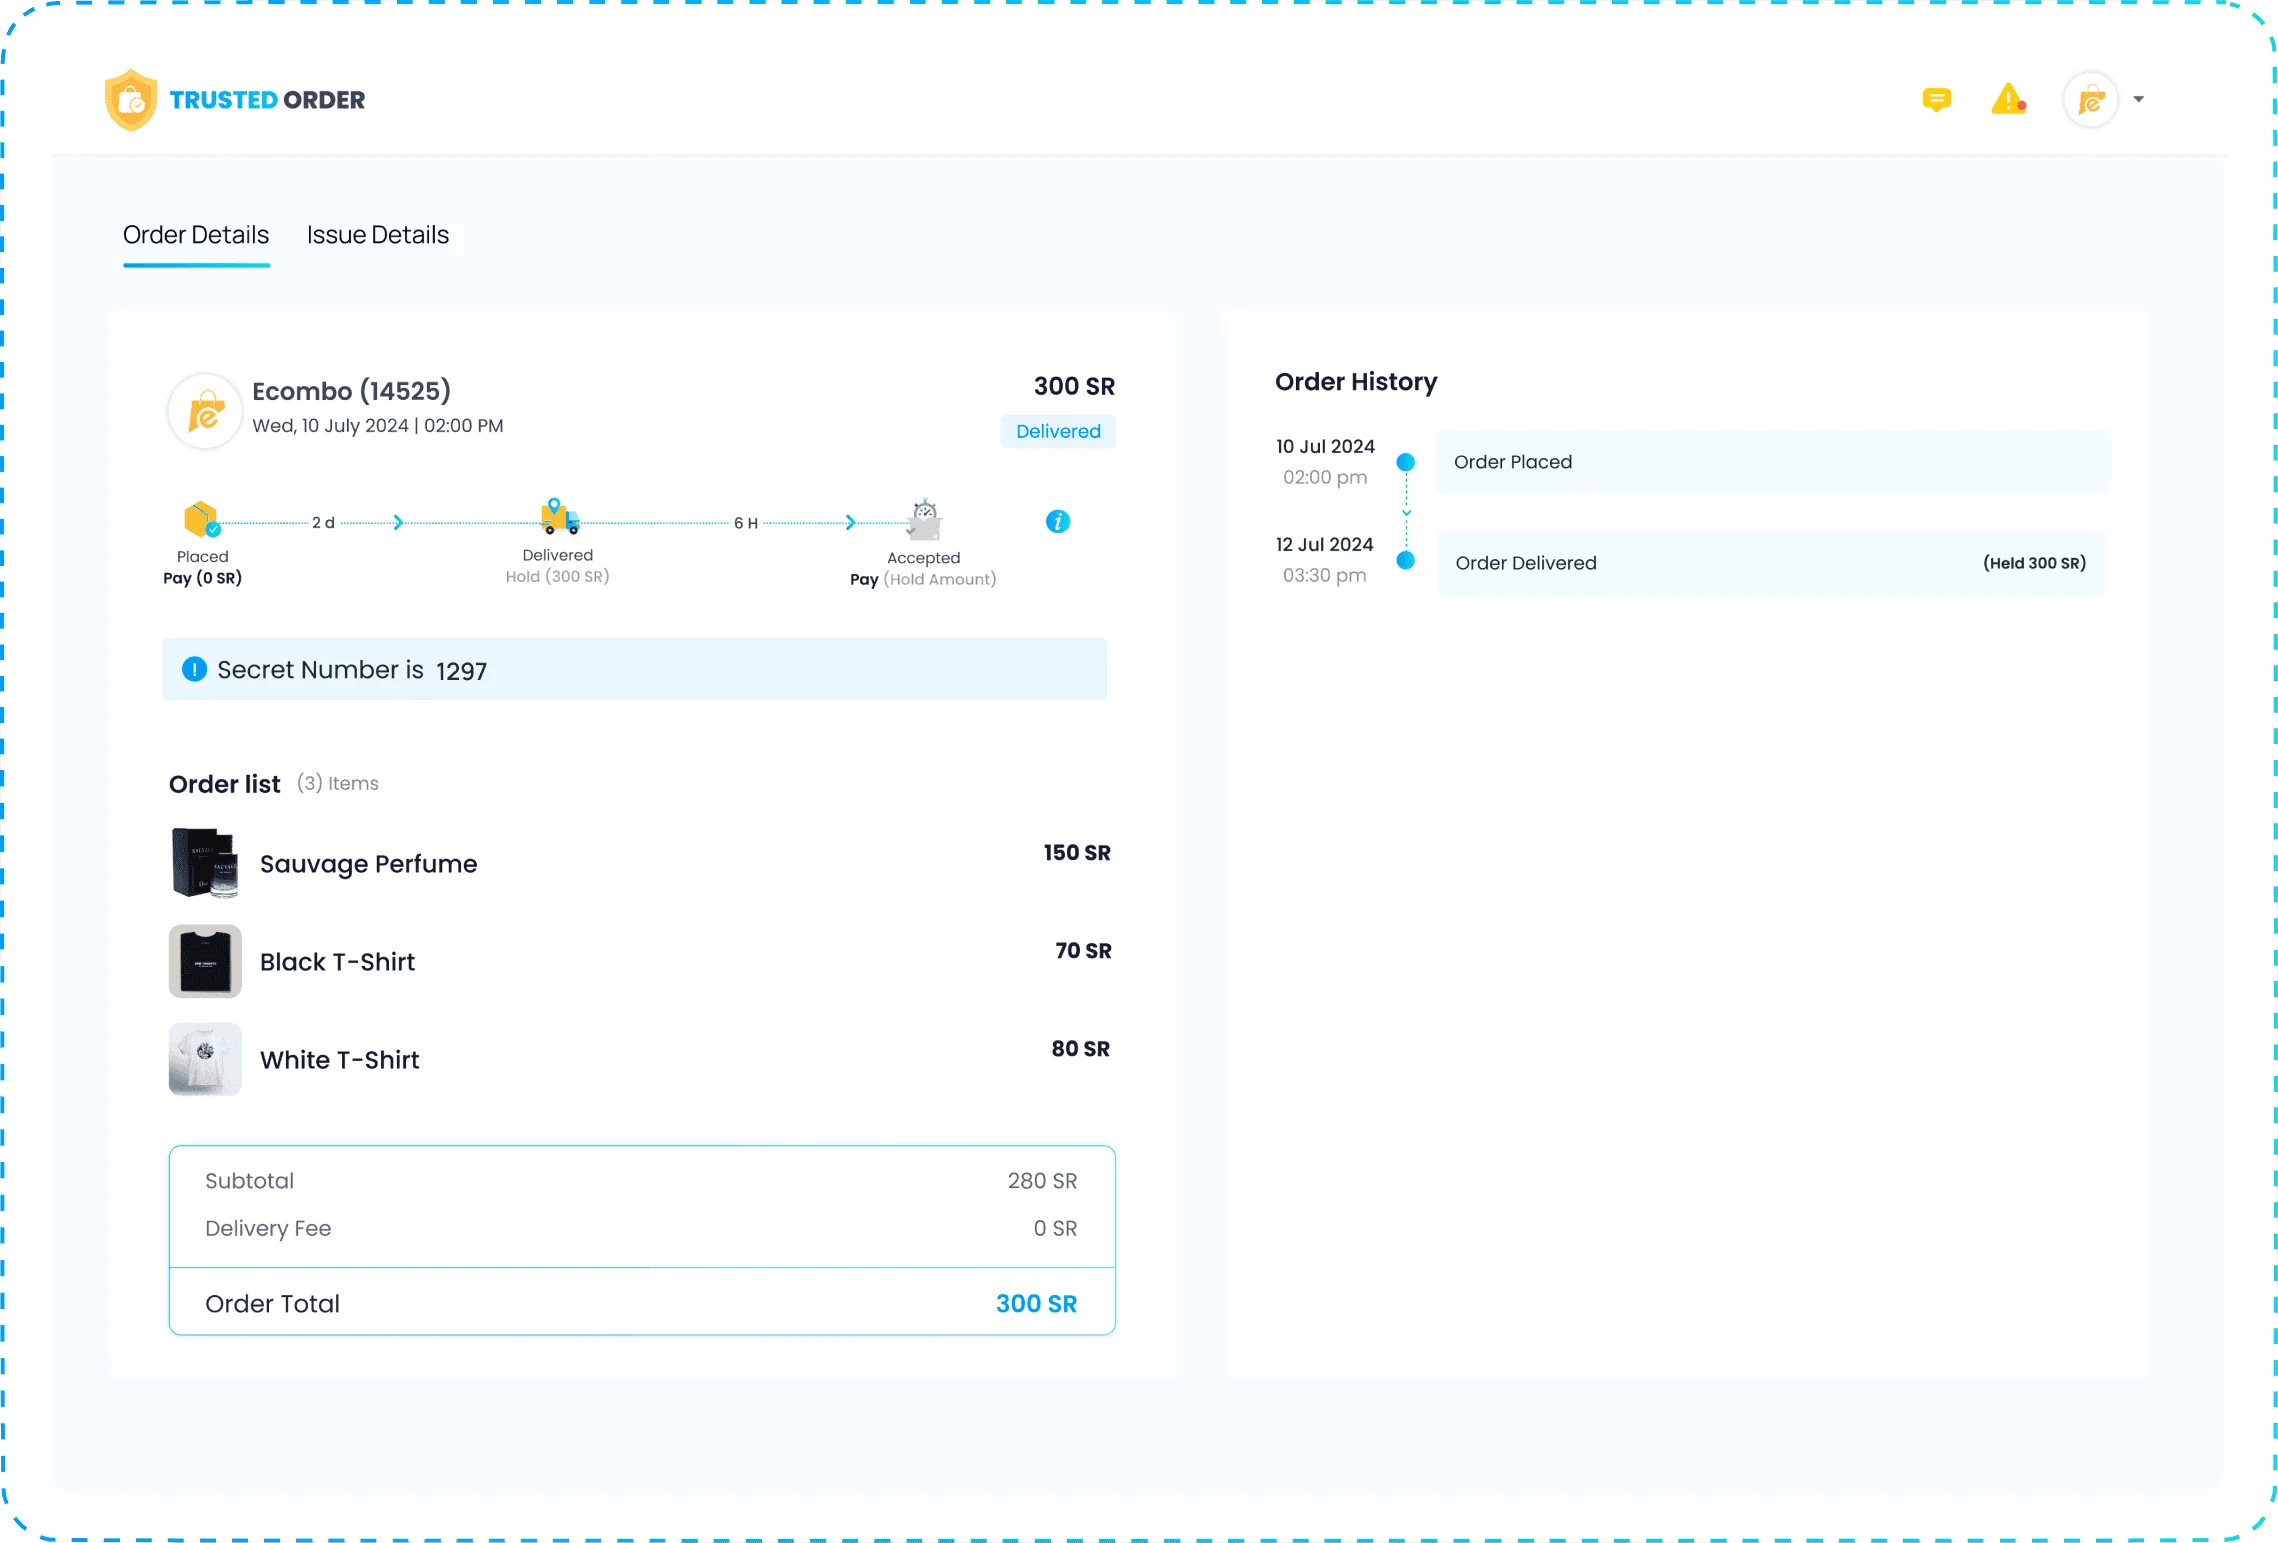The image size is (2278, 1543).
Task: Click the arrow after 2 d
Action: (x=398, y=522)
